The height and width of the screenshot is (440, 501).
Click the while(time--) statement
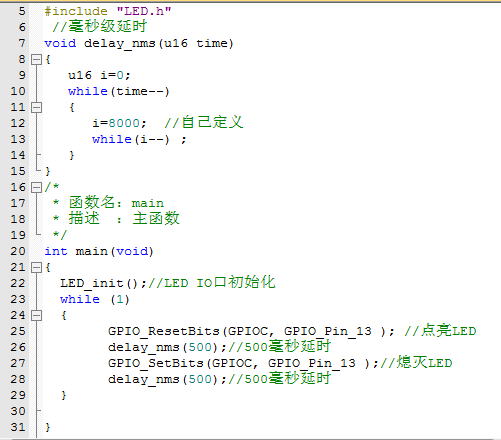(x=119, y=91)
